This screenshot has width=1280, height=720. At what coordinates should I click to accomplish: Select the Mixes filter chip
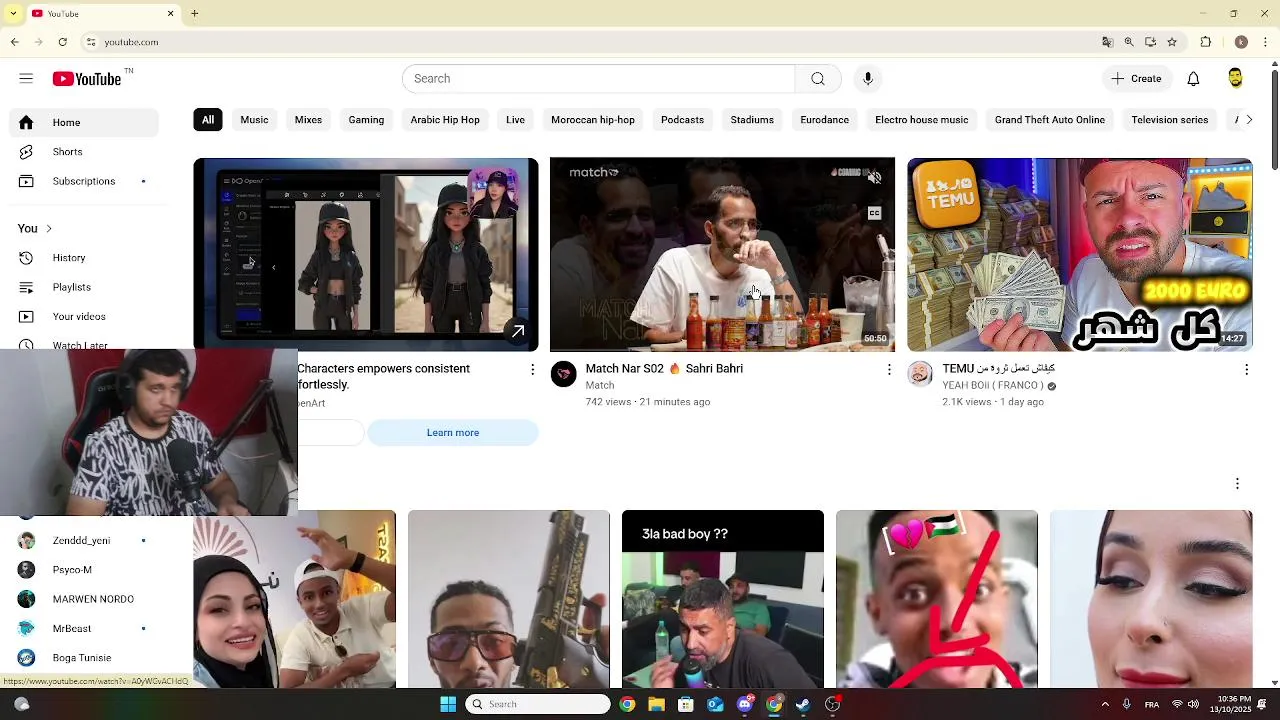308,120
